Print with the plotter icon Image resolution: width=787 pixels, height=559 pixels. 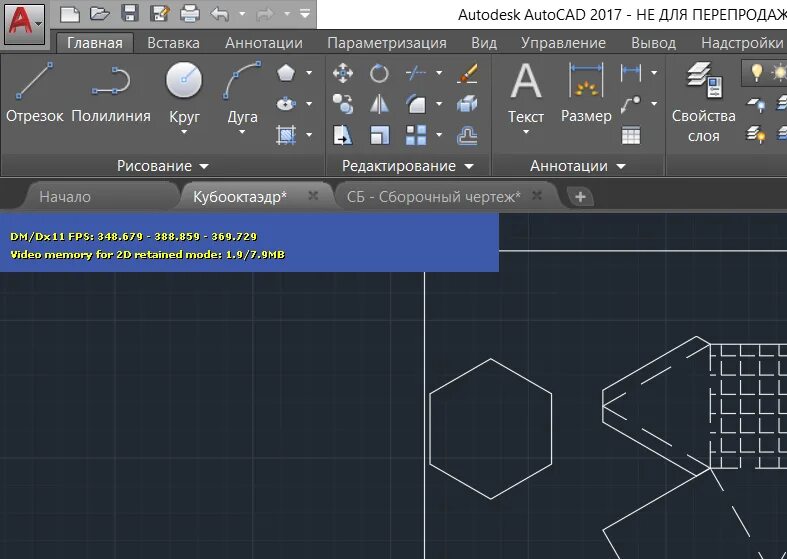click(x=190, y=14)
